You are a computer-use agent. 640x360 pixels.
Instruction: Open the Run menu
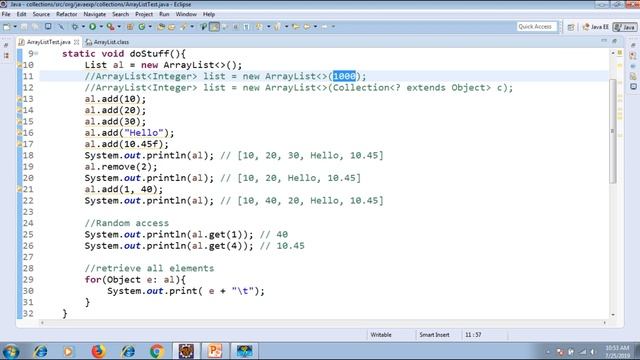click(164, 14)
